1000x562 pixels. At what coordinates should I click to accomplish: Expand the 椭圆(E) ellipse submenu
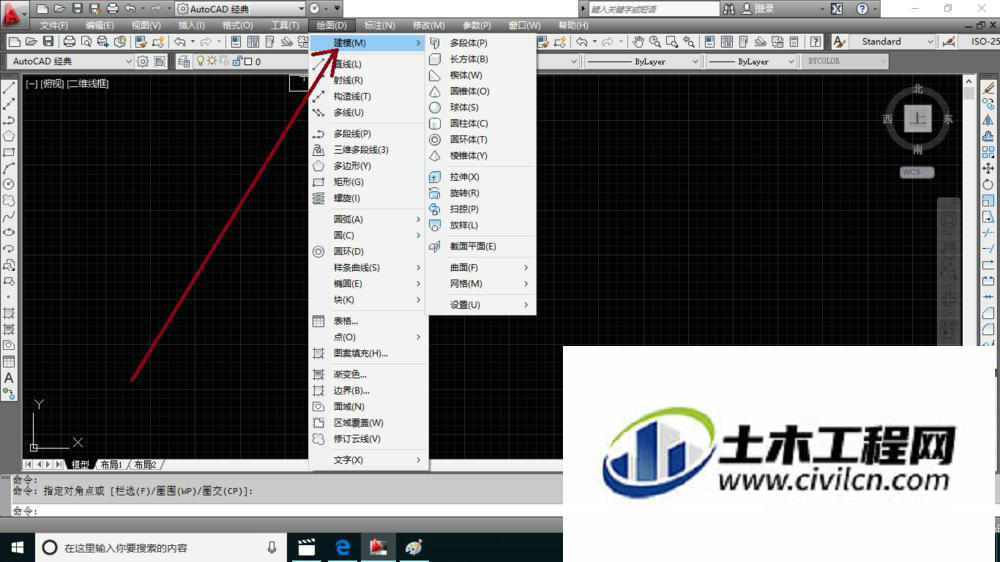(368, 283)
